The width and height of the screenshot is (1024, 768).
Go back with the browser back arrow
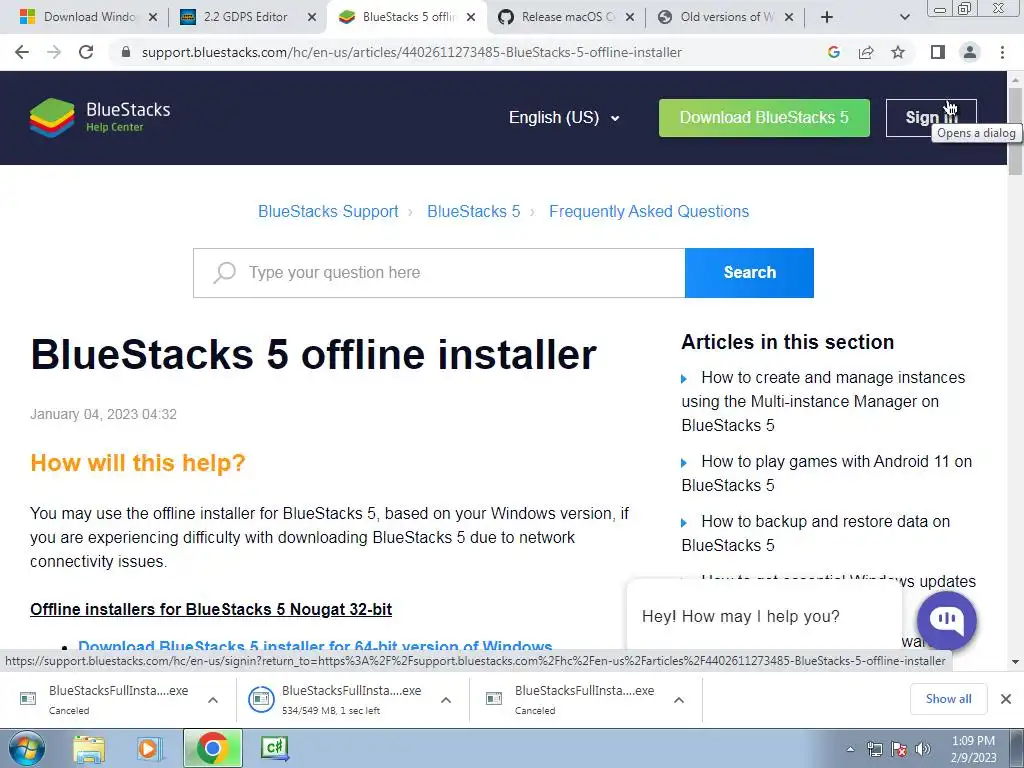22,52
